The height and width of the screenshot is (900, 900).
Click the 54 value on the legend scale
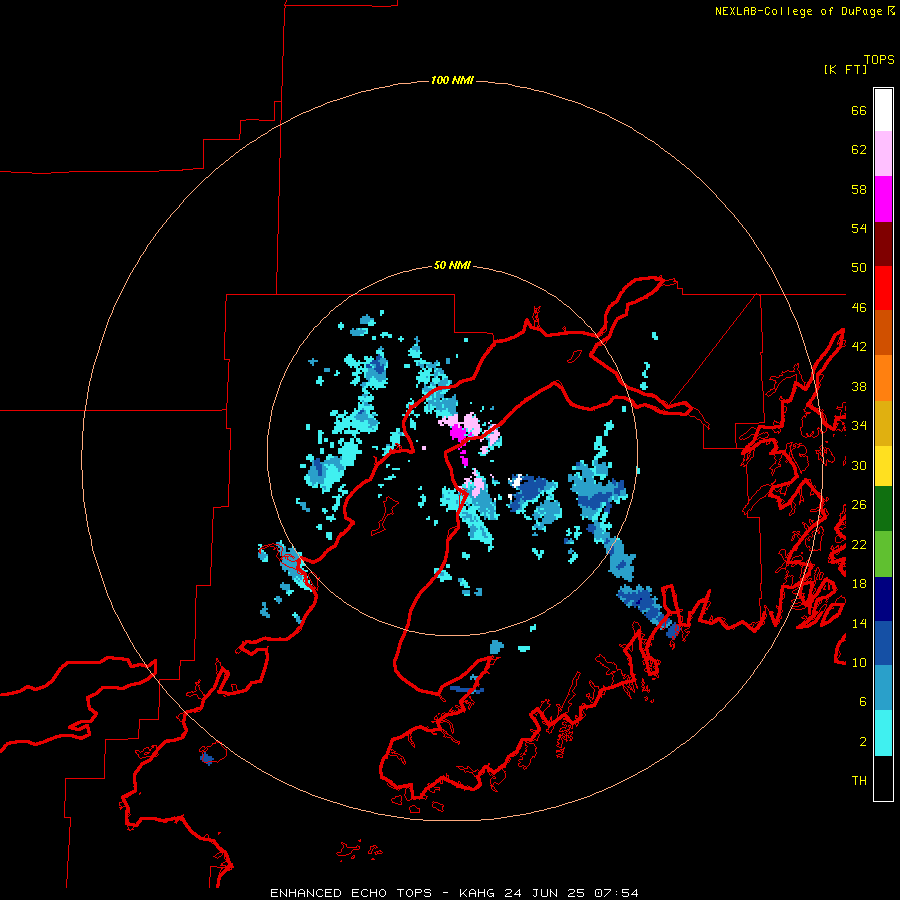859,228
